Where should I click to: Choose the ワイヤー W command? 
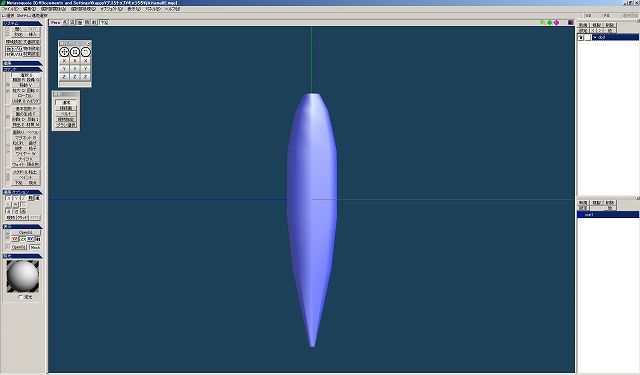click(x=25, y=153)
